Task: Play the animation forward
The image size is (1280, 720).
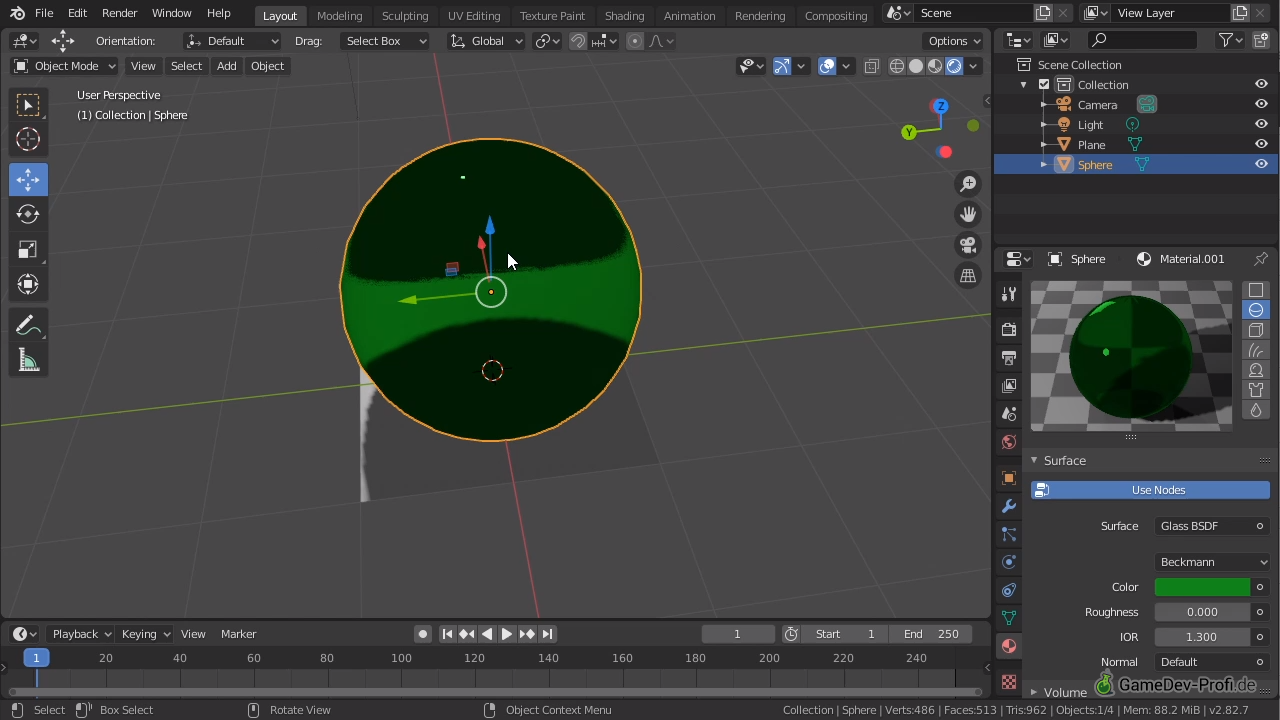Action: 507,634
